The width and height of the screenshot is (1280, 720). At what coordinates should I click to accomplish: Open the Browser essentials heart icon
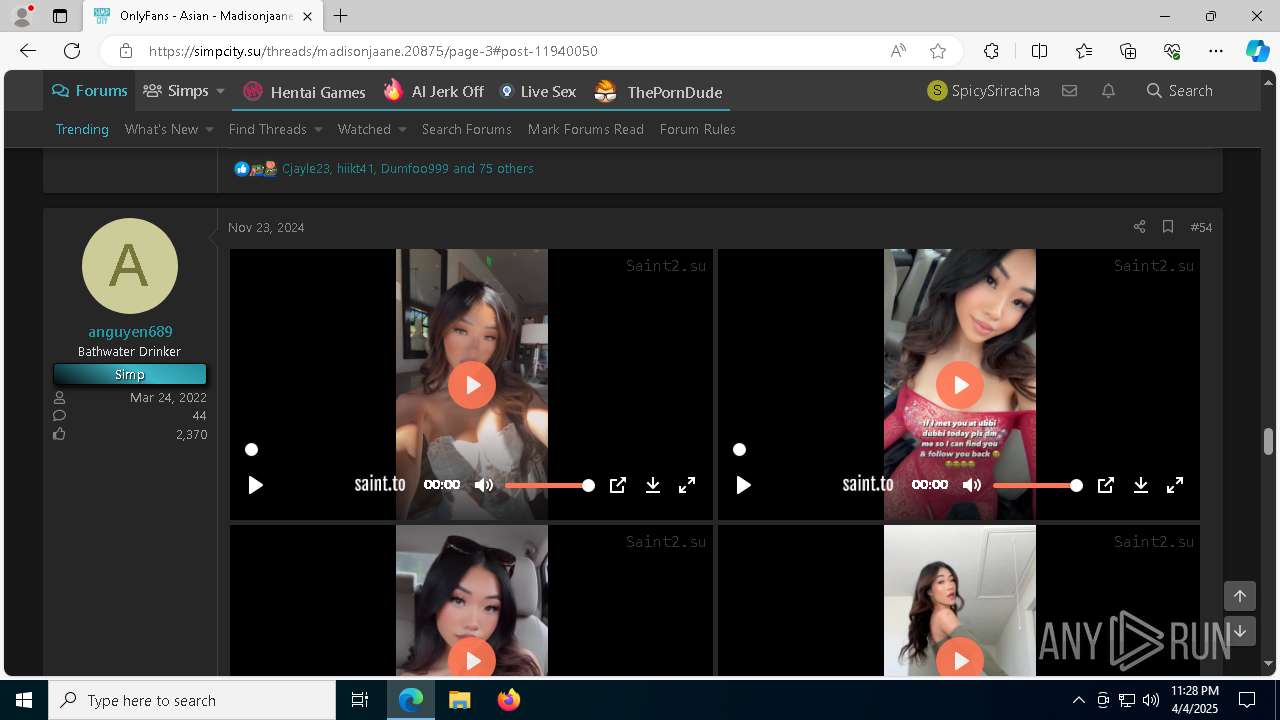1172,51
